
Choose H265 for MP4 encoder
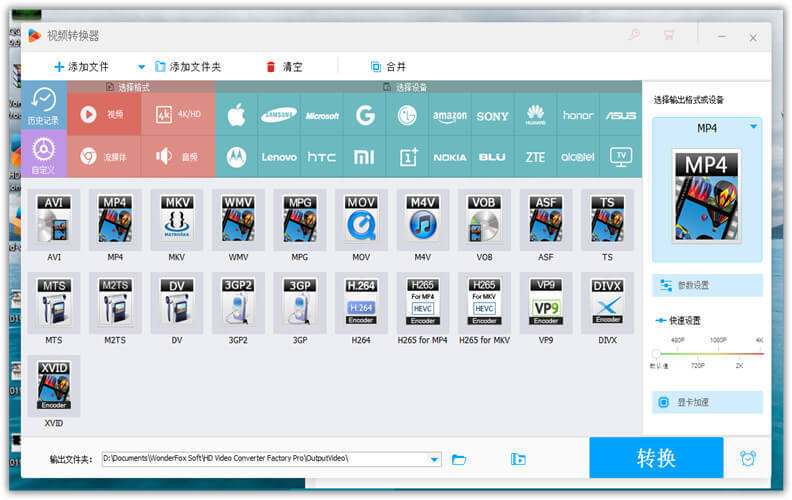[x=423, y=303]
